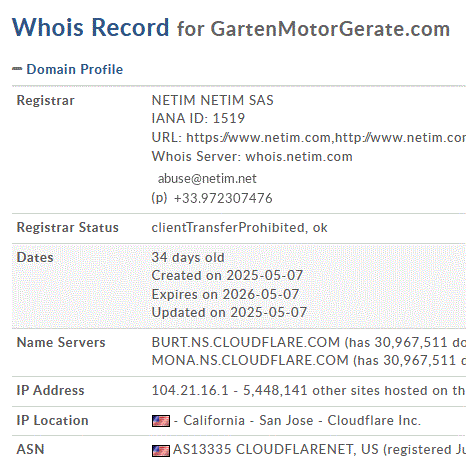This screenshot has height=461, width=467.
Task: Click 'AS13335 CLOUDFLARENET, US' ASN value
Action: (276, 450)
